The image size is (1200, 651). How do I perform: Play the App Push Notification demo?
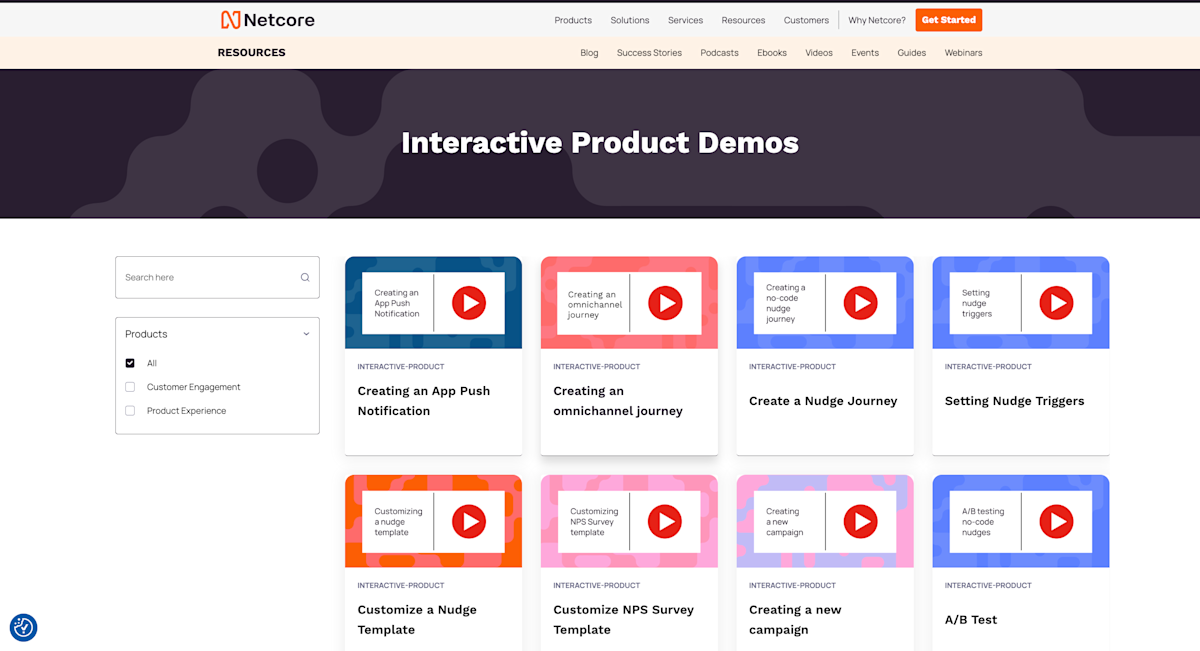coord(468,302)
